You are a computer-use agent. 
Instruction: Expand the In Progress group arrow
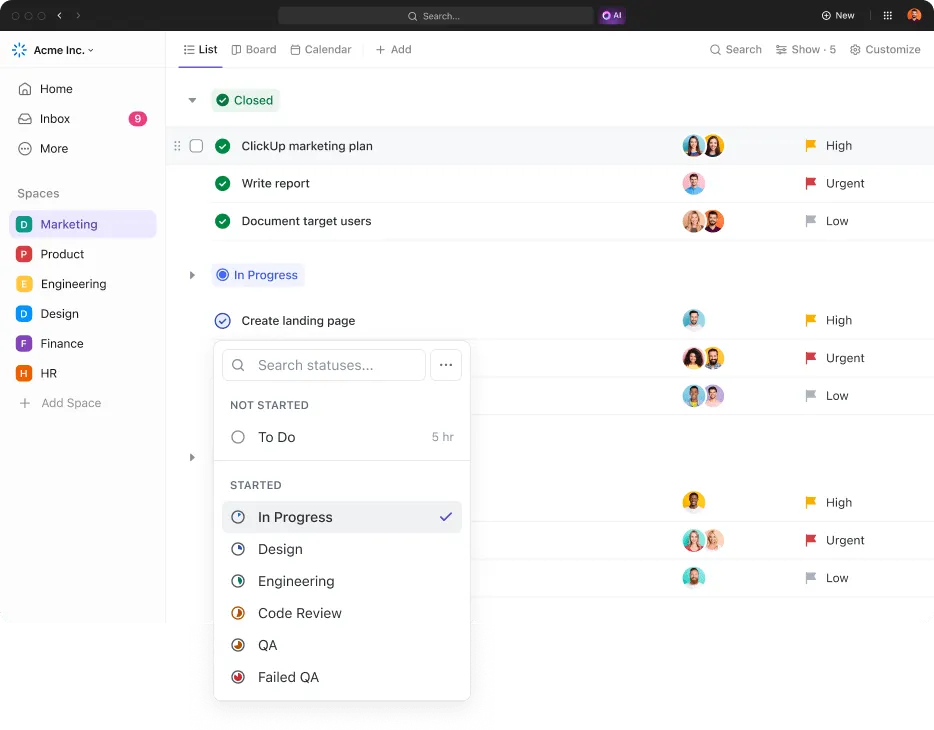click(x=192, y=275)
